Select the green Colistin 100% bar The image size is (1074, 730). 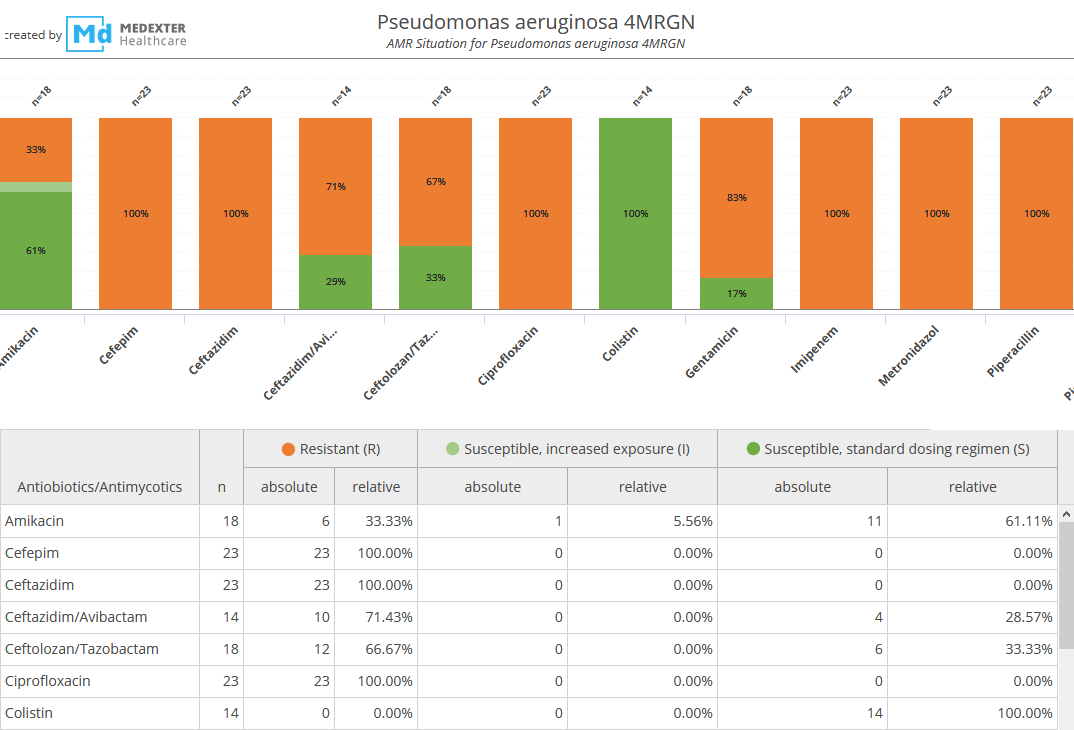point(635,214)
